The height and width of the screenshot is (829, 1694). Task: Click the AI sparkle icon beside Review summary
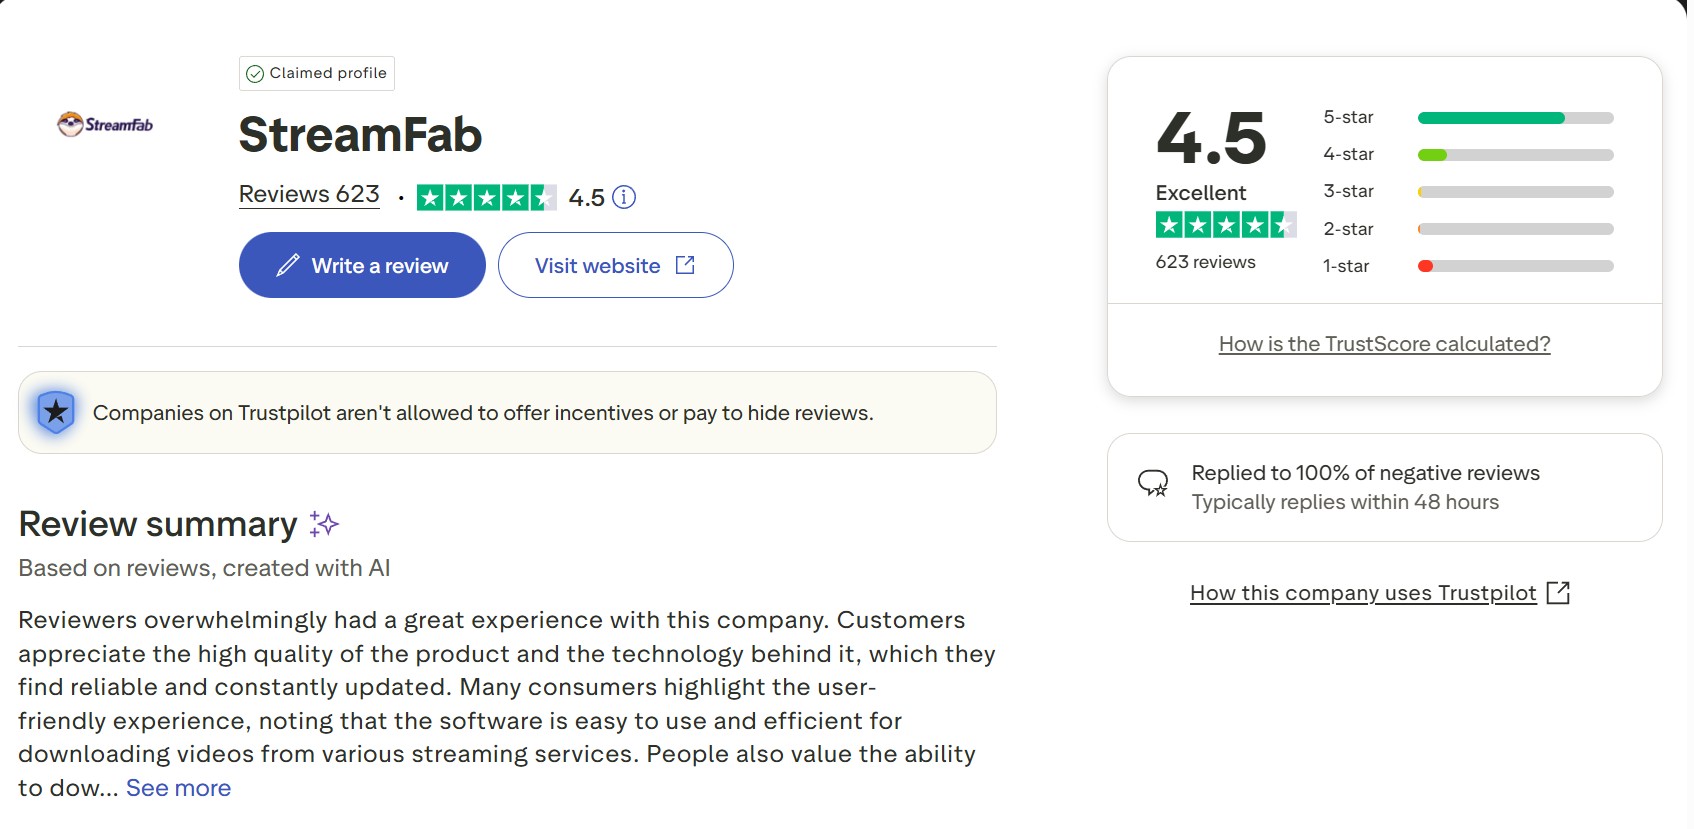[323, 522]
